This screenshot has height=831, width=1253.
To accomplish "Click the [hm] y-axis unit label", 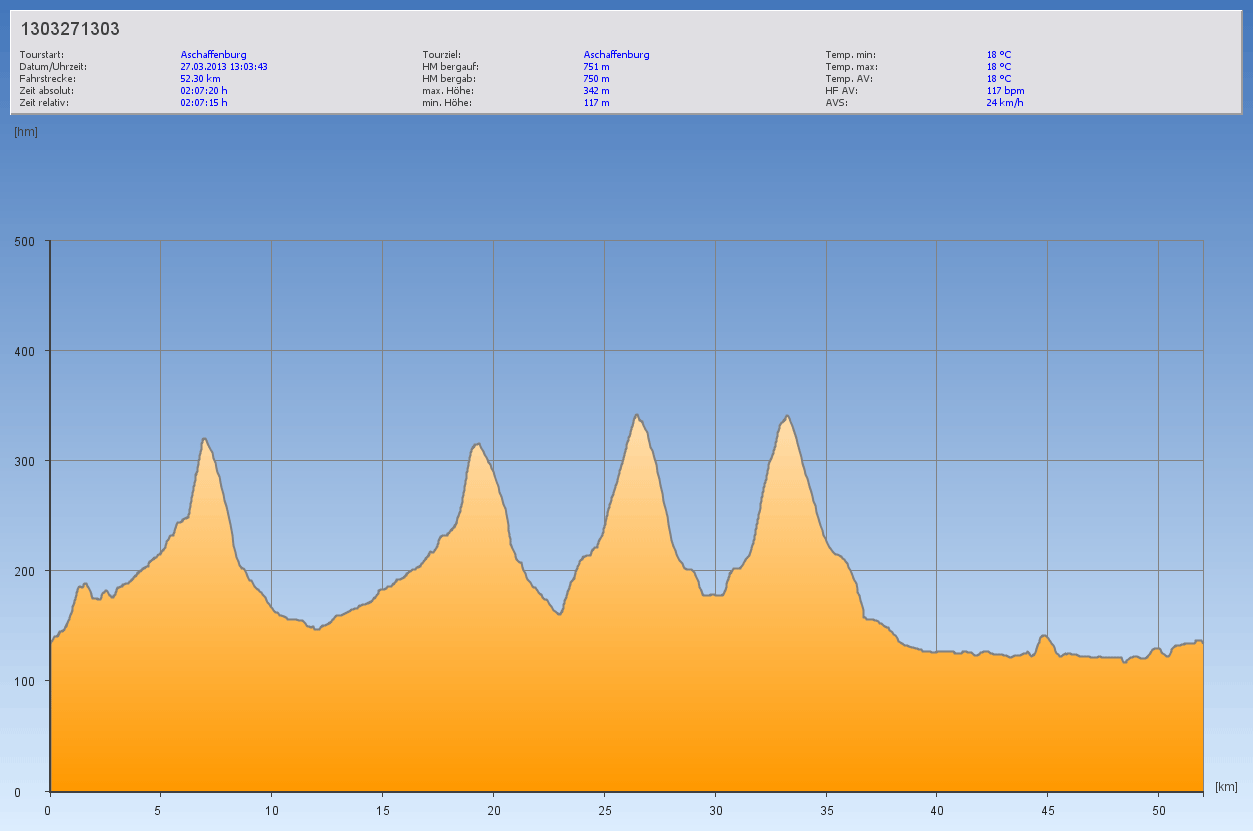I will [26, 132].
